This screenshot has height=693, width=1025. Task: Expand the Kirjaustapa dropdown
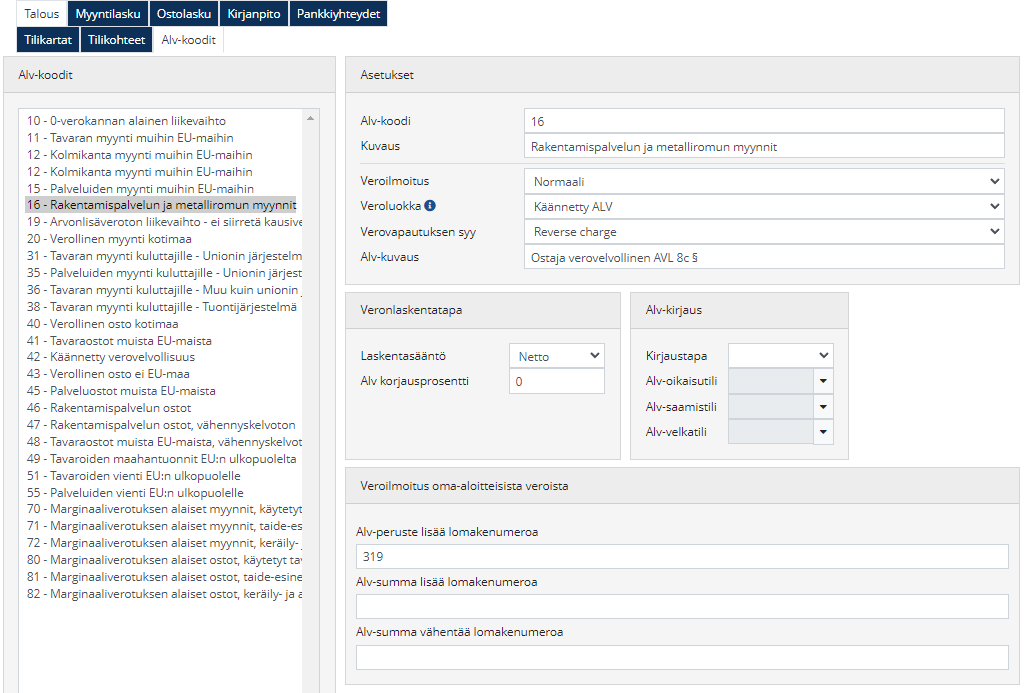pyautogui.click(x=780, y=355)
